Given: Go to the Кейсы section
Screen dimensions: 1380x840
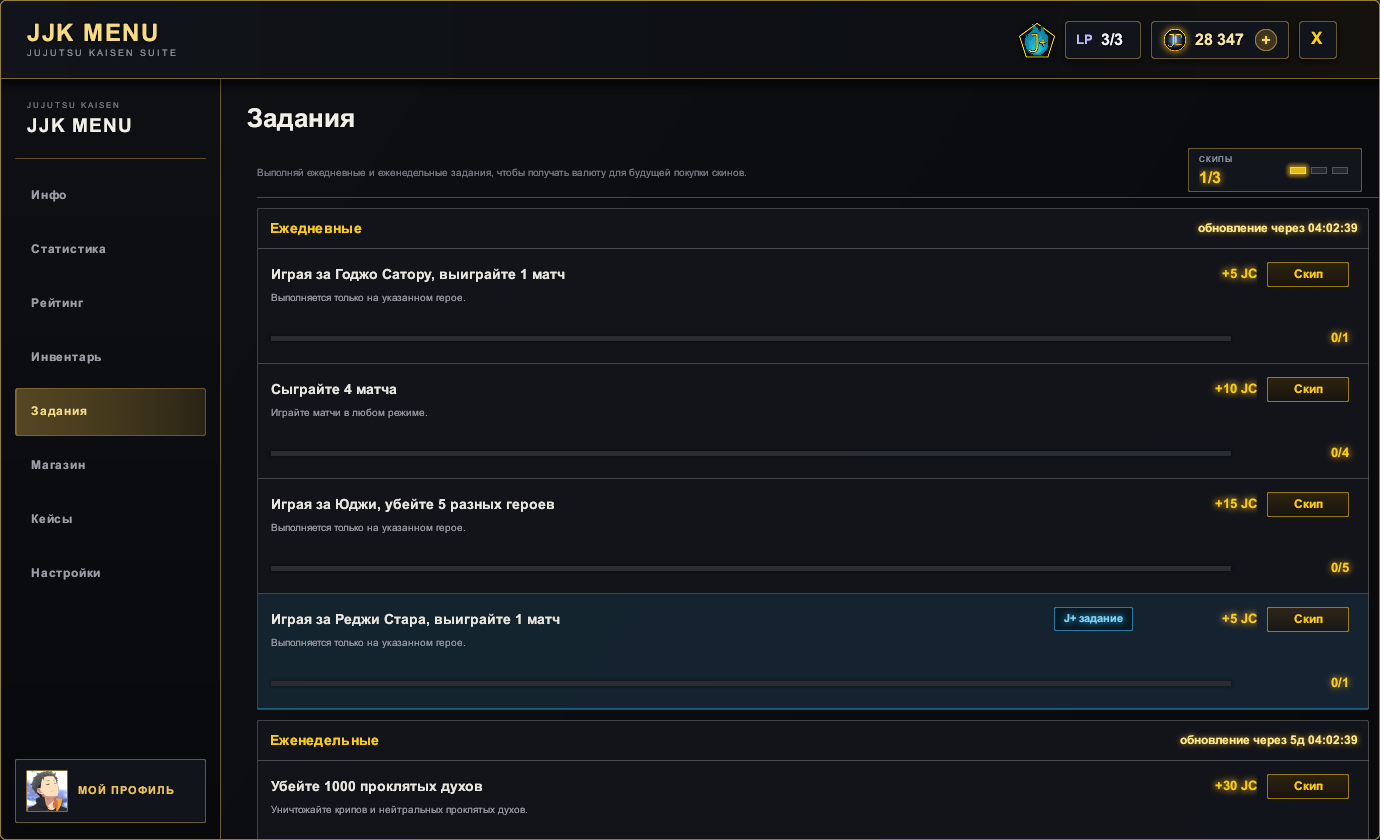Looking at the screenshot, I should coord(110,519).
